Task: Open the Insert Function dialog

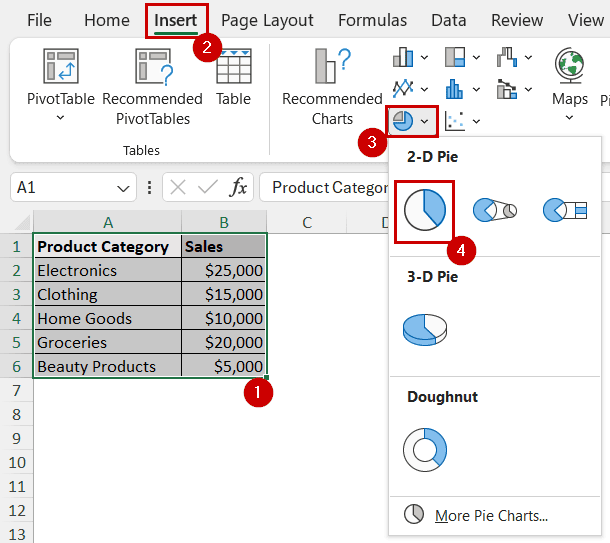Action: pyautogui.click(x=238, y=187)
